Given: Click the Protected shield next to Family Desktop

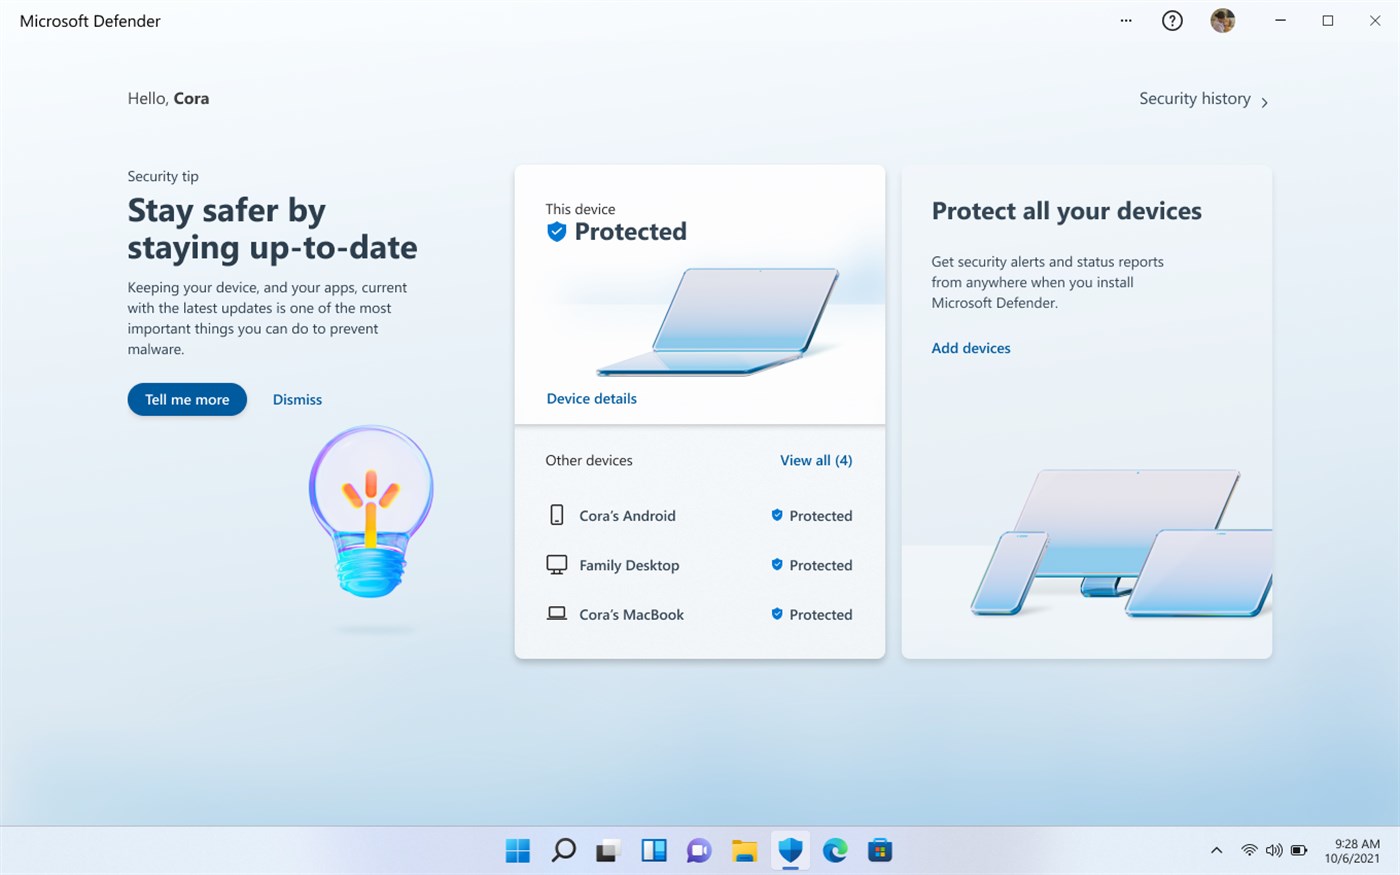Looking at the screenshot, I should point(777,564).
